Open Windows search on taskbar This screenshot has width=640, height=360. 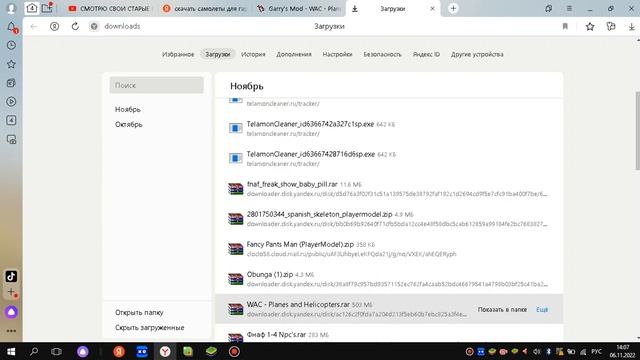coord(34,351)
